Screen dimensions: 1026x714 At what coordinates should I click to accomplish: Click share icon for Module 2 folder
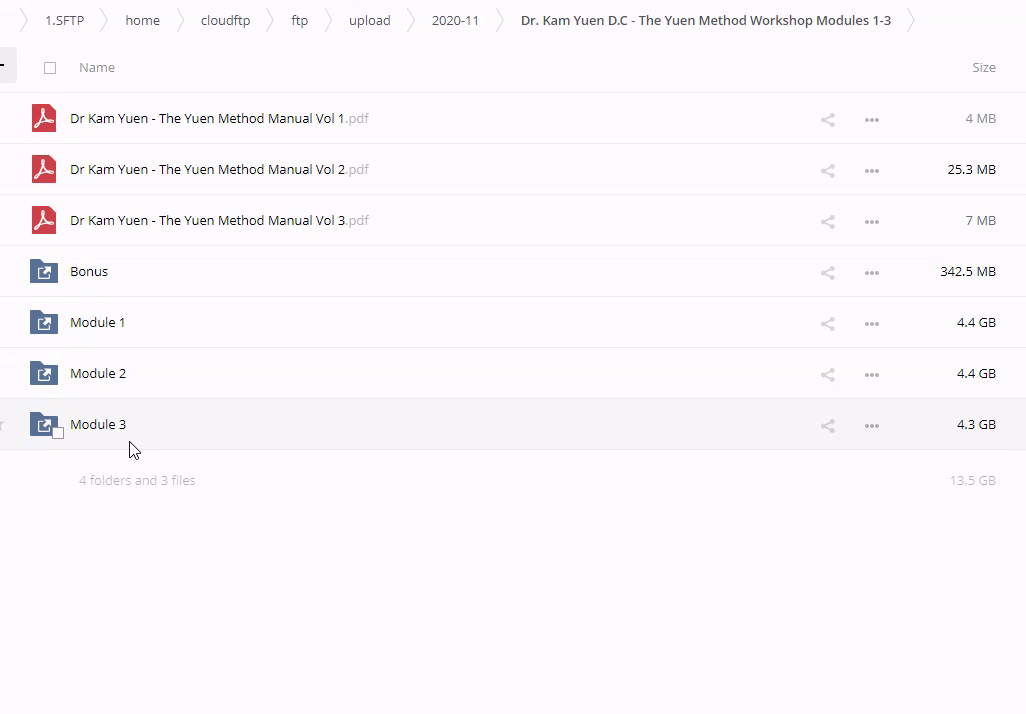click(828, 374)
